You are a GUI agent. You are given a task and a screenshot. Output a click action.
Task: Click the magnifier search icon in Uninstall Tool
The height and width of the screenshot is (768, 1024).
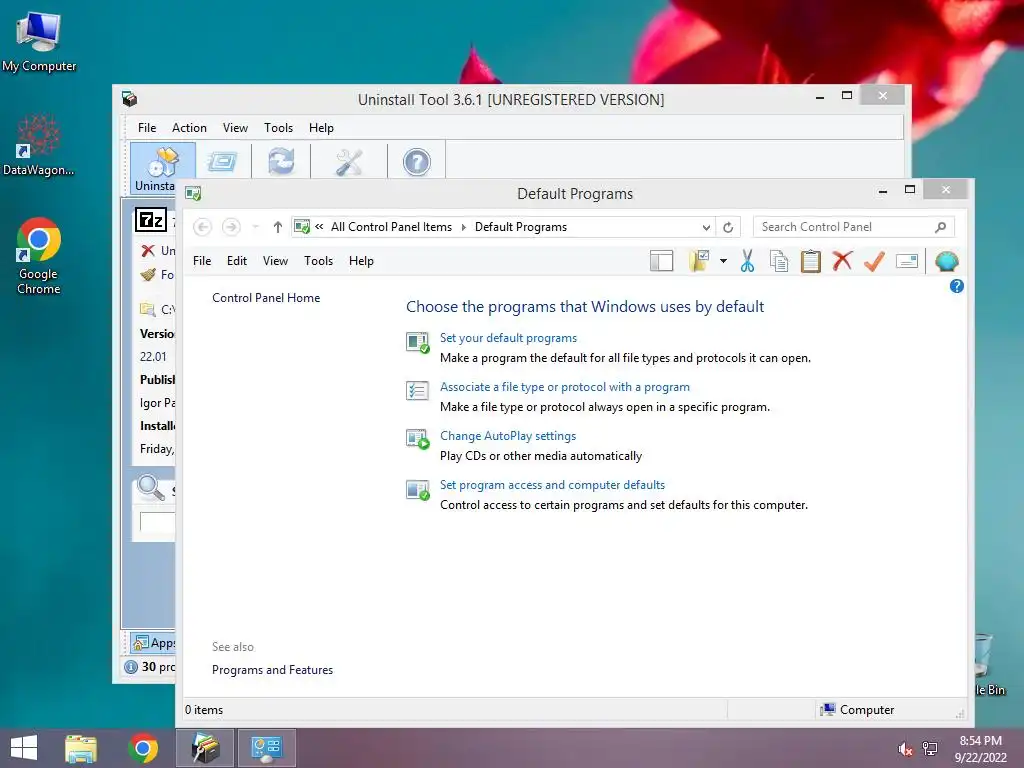tap(151, 487)
